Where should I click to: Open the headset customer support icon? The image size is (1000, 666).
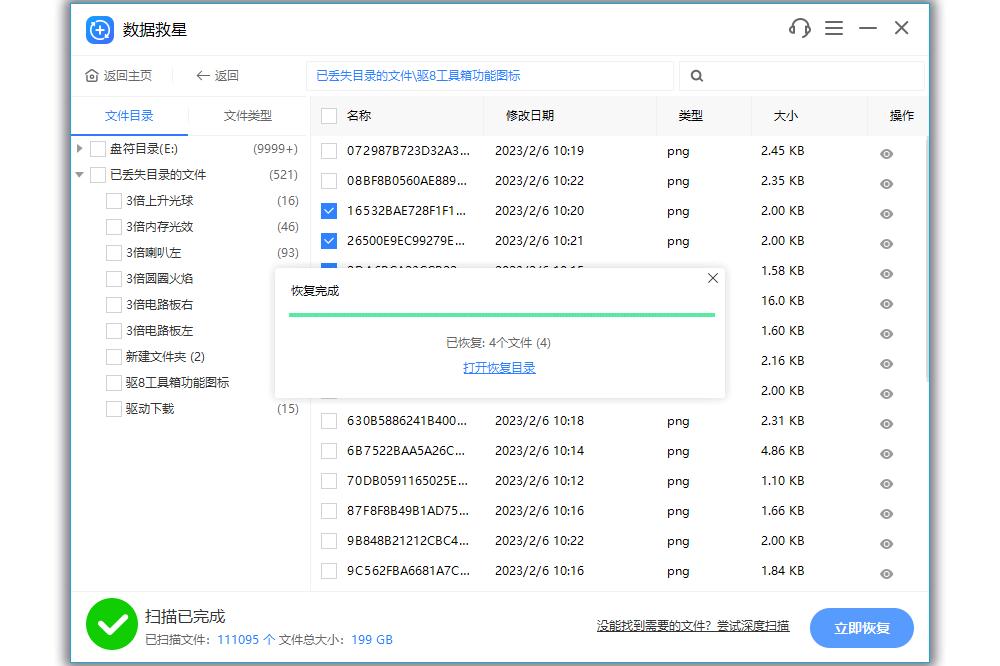click(x=799, y=29)
